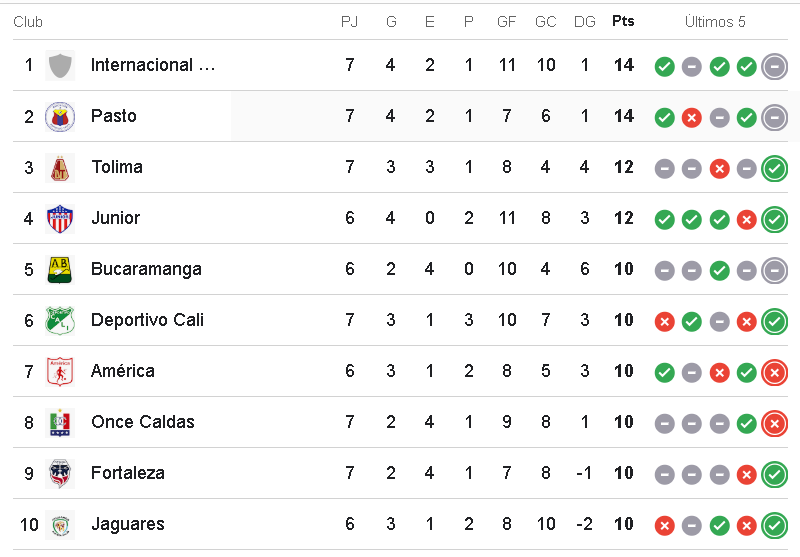Click the Junior team badge
Viewport: 800px width, 557px height.
tap(60, 219)
